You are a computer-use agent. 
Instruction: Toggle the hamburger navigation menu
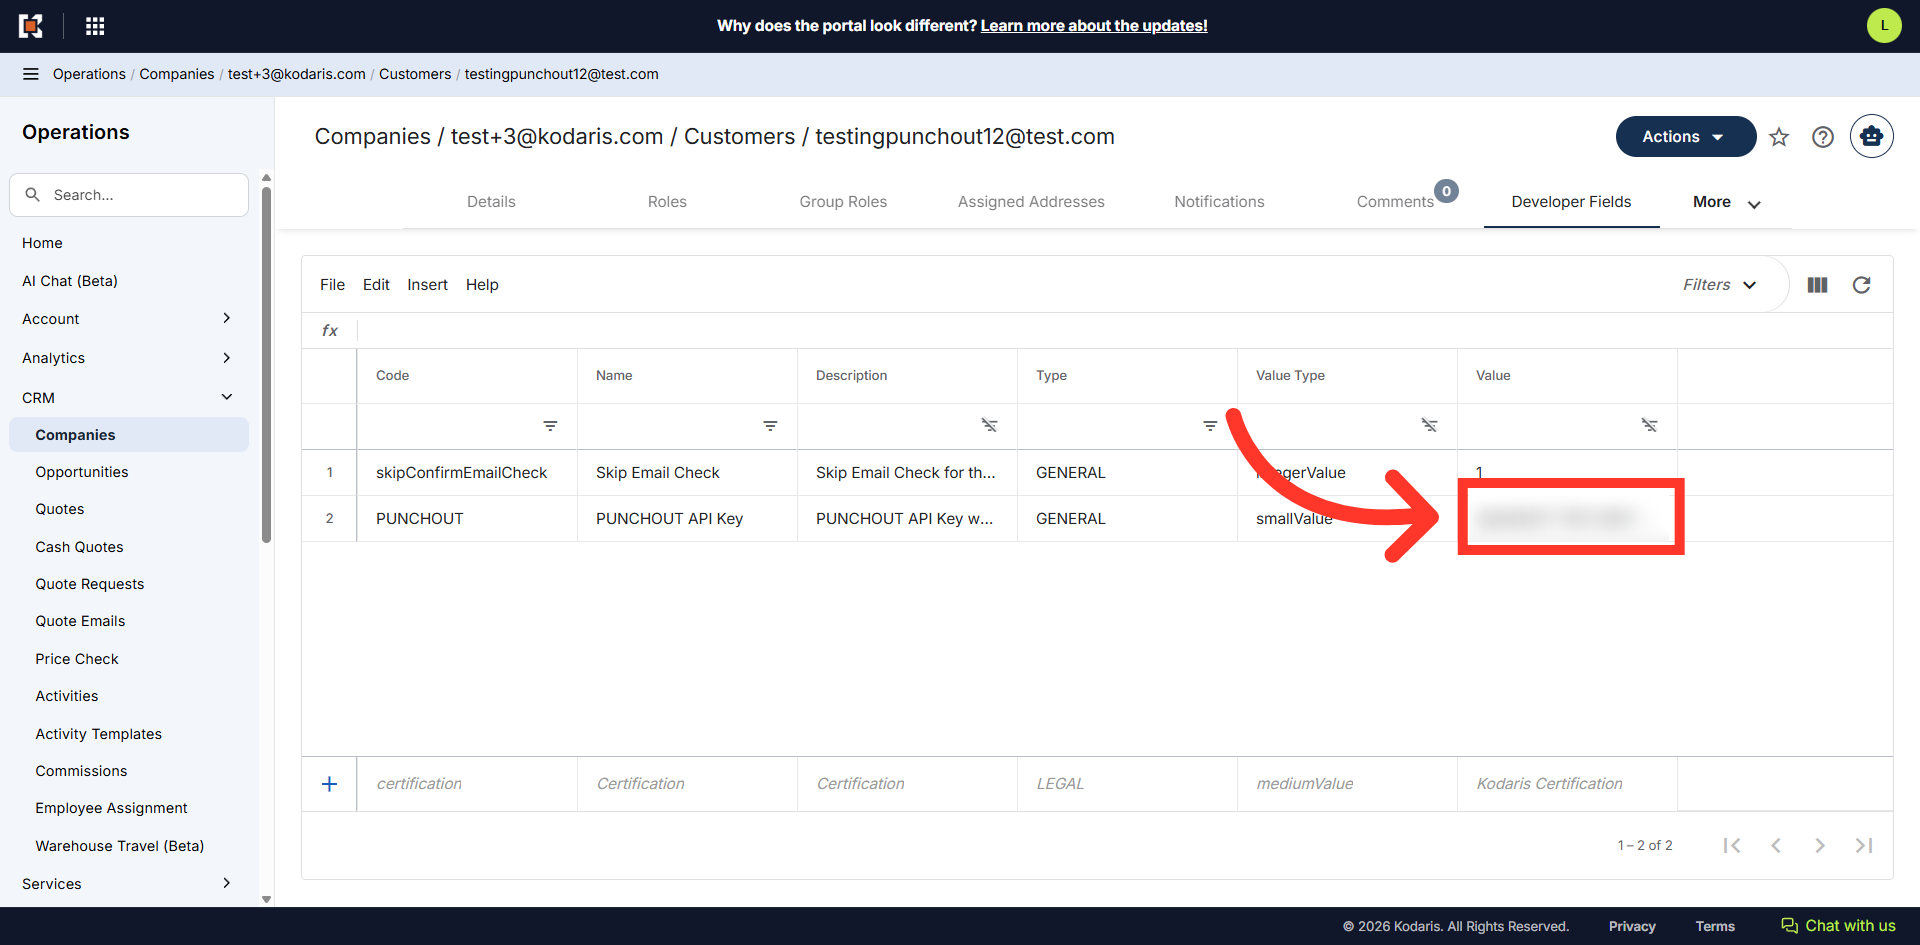click(x=31, y=74)
